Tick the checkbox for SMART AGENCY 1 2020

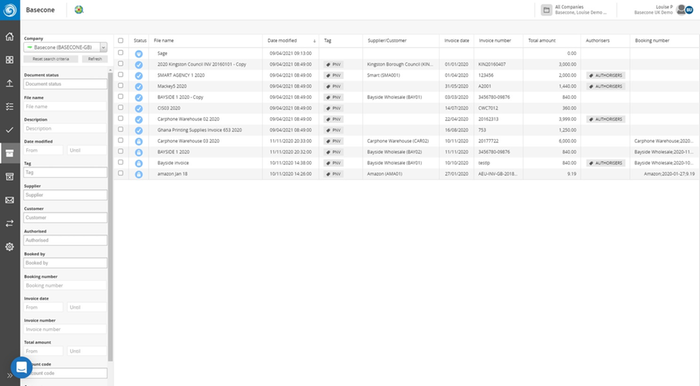121,75
